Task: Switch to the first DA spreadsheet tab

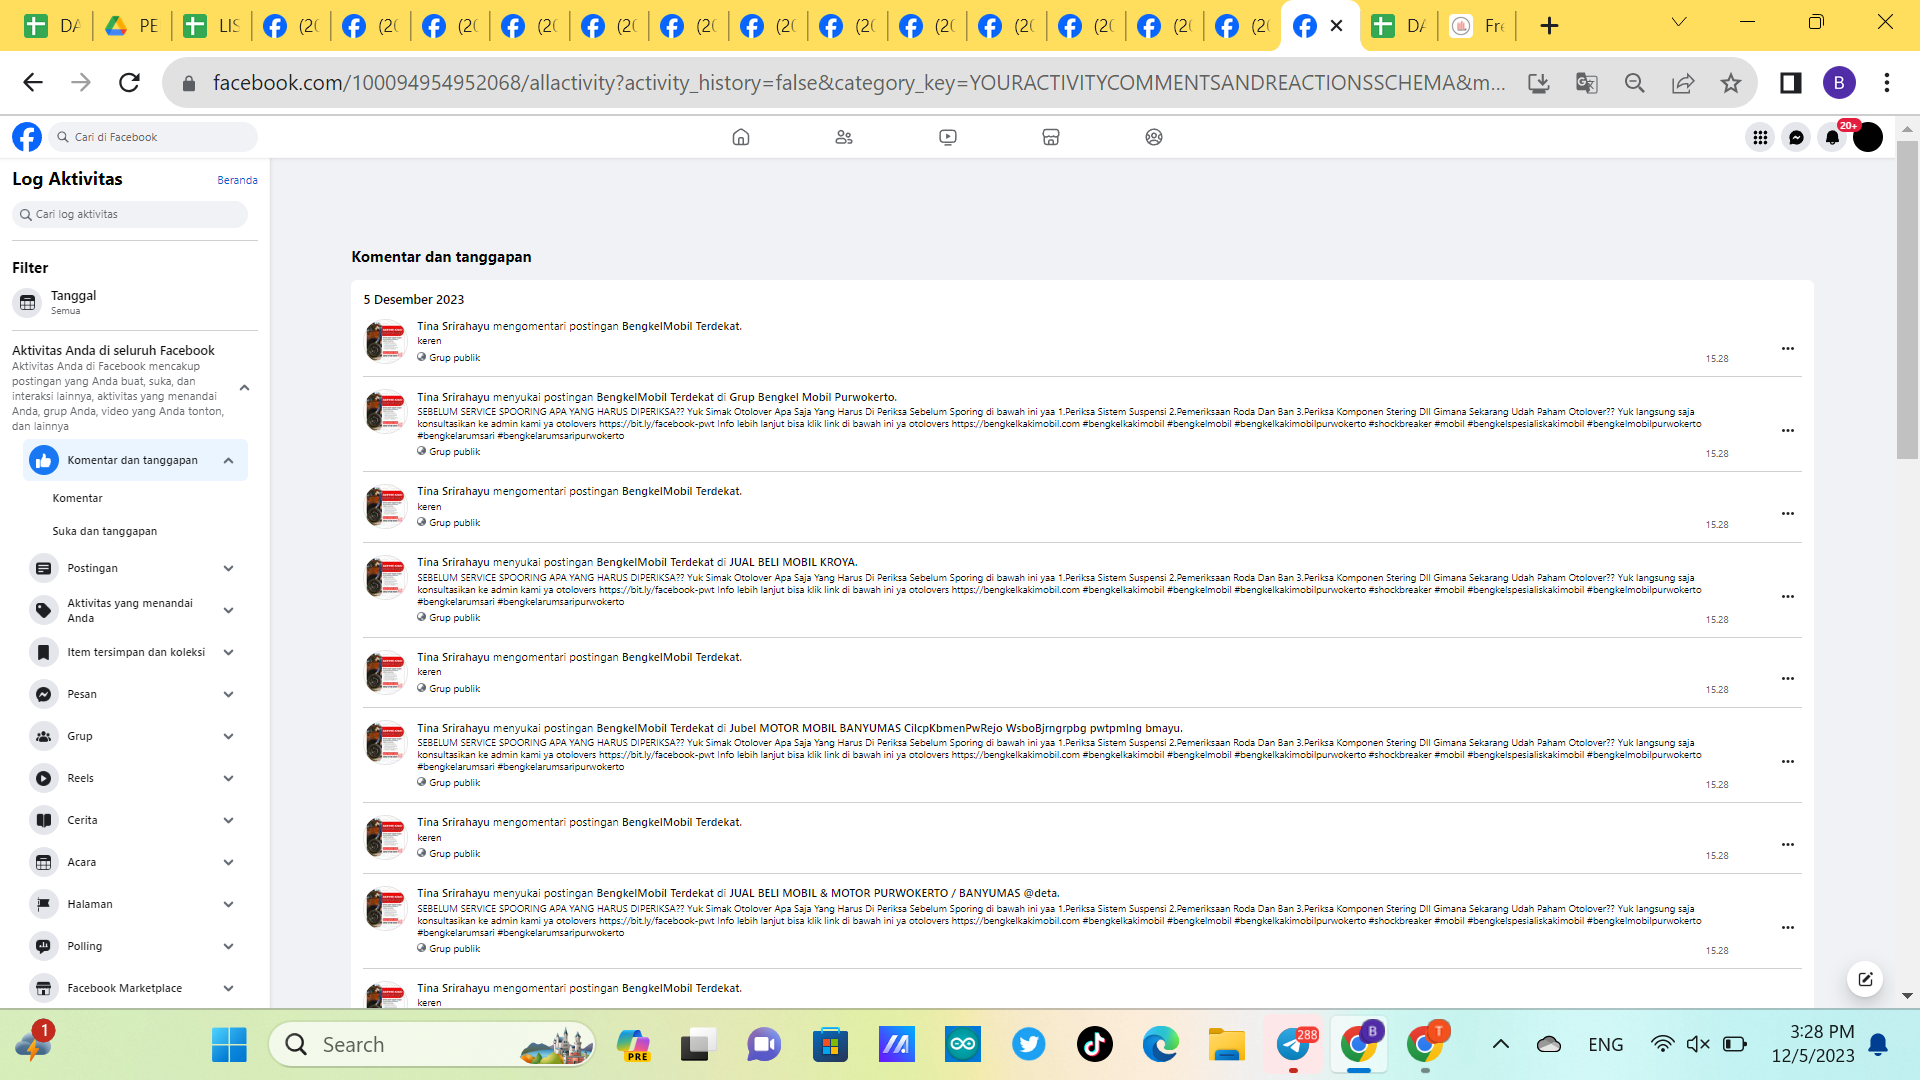Action: coord(51,26)
